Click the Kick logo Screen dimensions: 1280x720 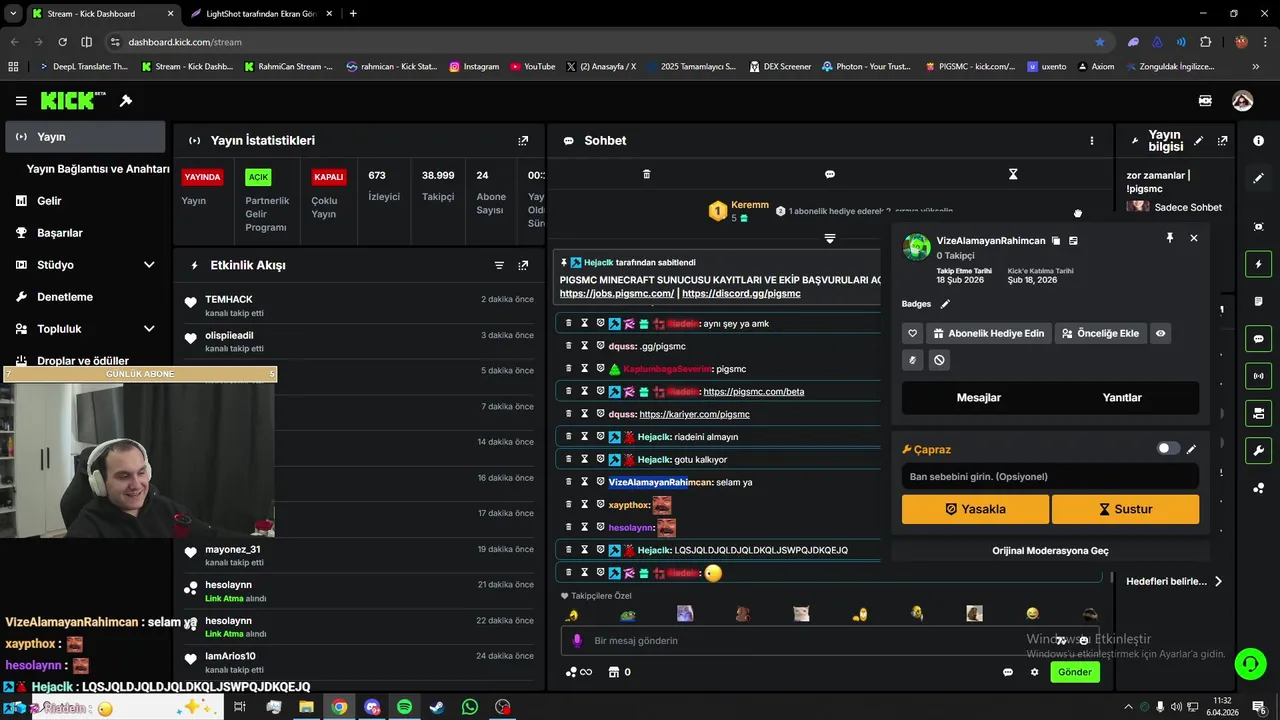click(73, 101)
